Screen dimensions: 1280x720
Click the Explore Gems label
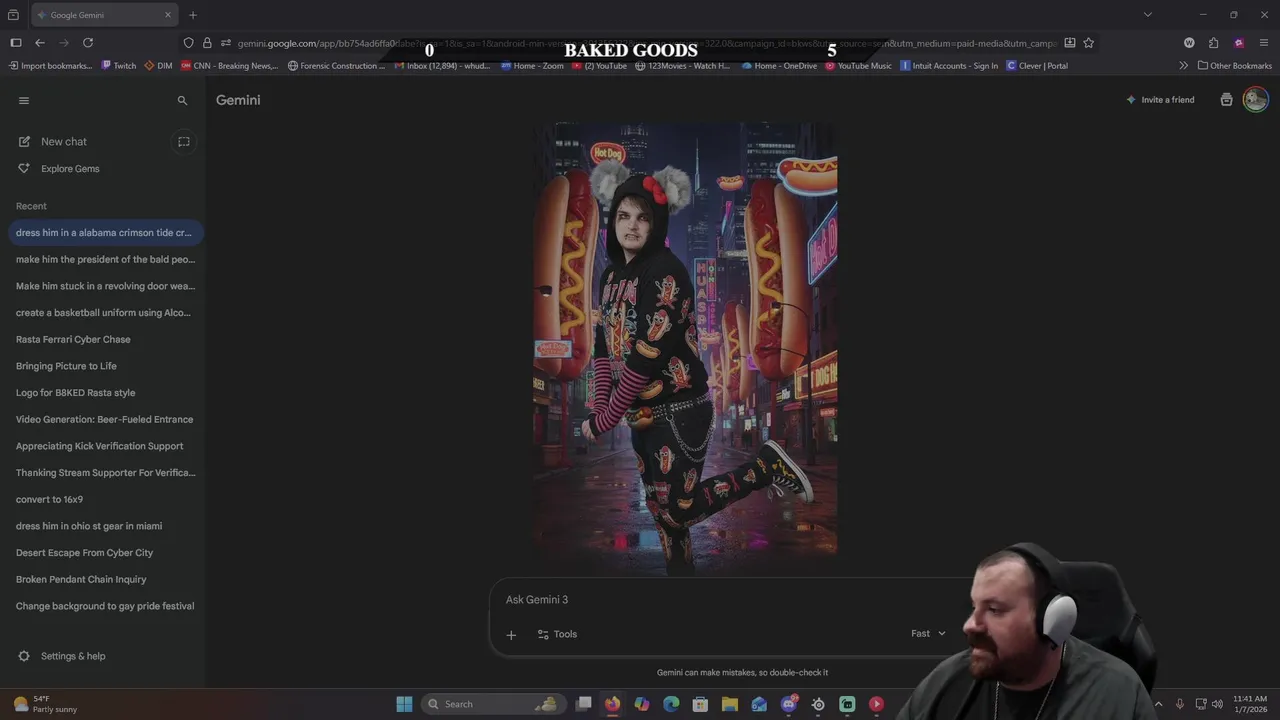pyautogui.click(x=70, y=169)
